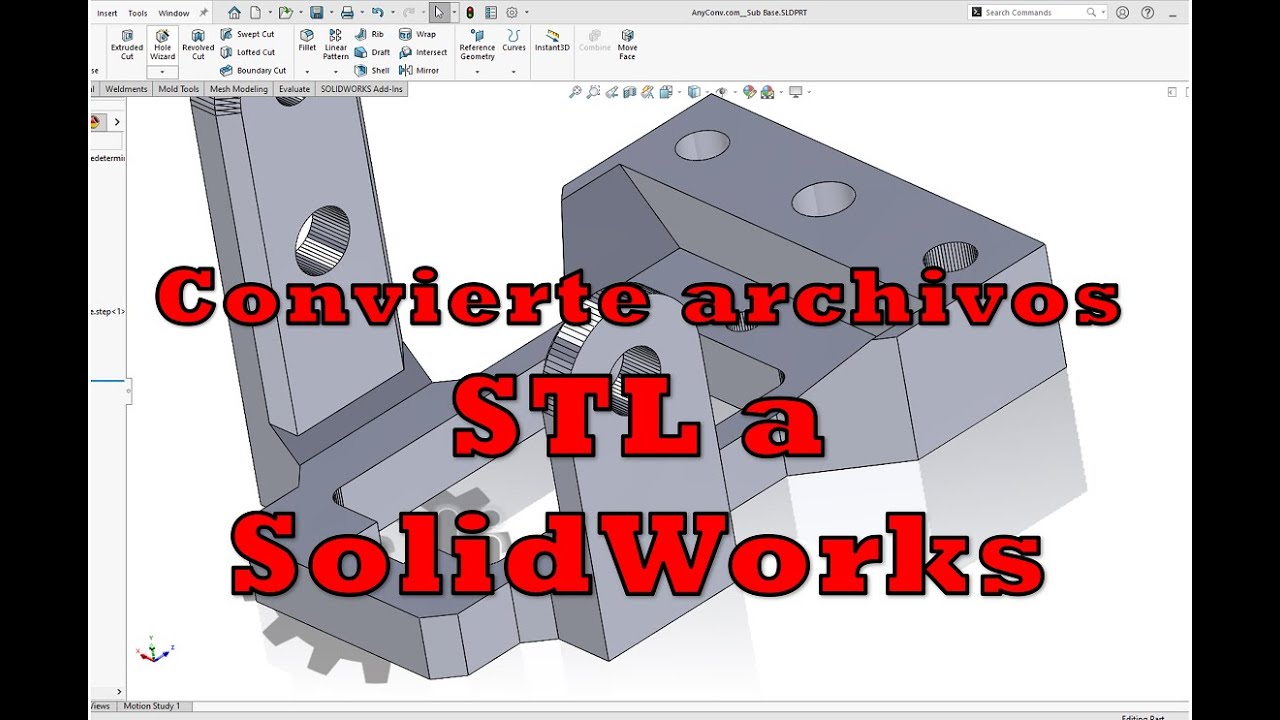Viewport: 1280px width, 720px height.
Task: Expand the Fillet dropdown arrow
Action: click(x=307, y=71)
